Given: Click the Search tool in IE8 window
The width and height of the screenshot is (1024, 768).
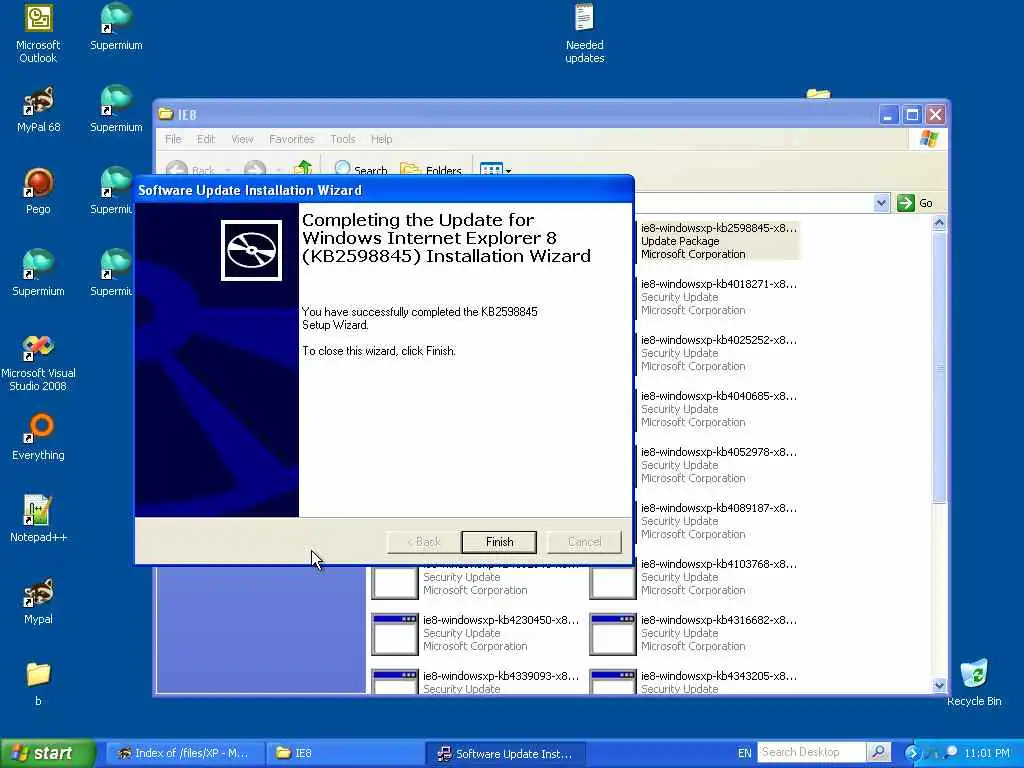Looking at the screenshot, I should tap(360, 169).
